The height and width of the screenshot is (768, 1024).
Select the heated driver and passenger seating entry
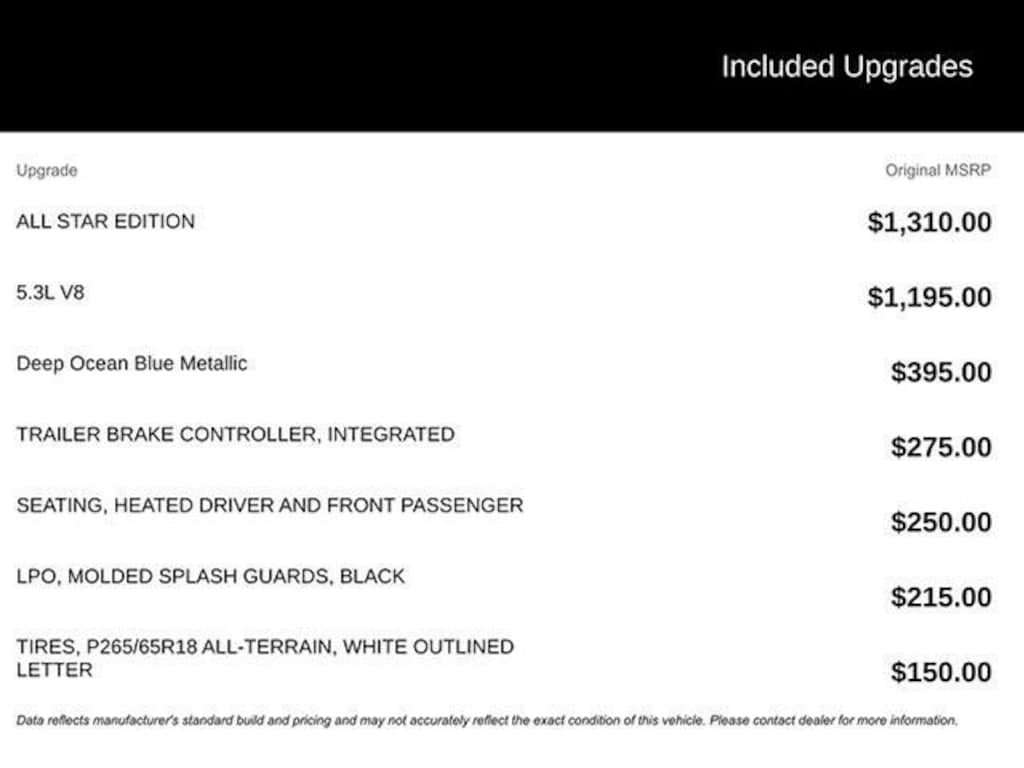(269, 505)
